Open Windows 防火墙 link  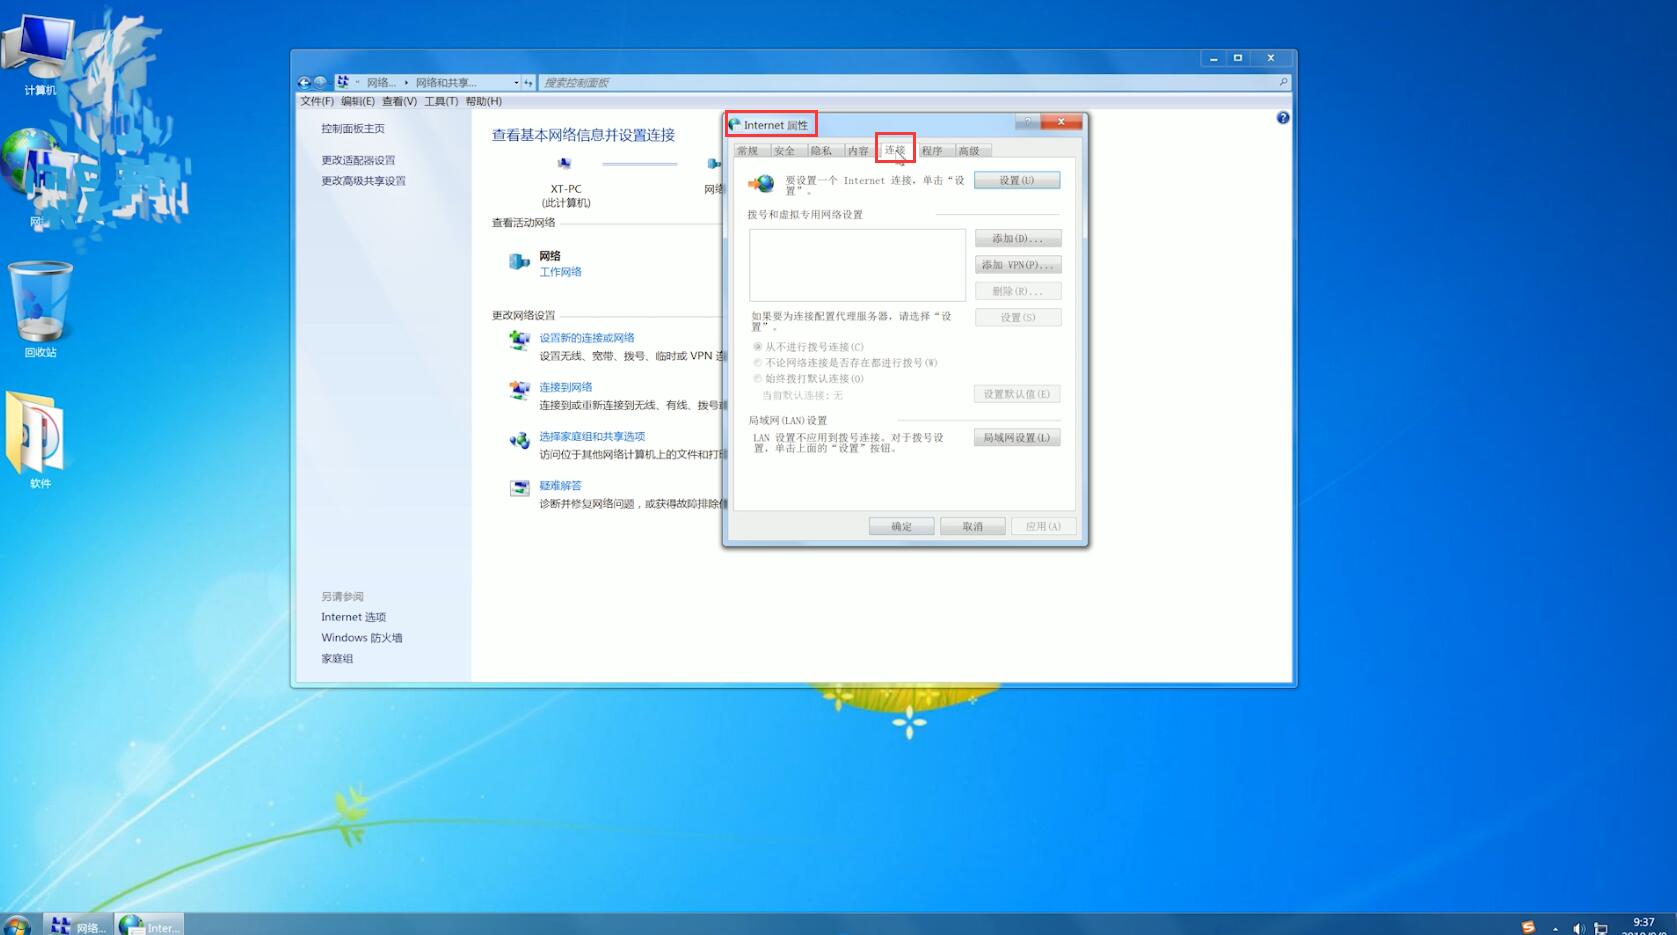(362, 638)
